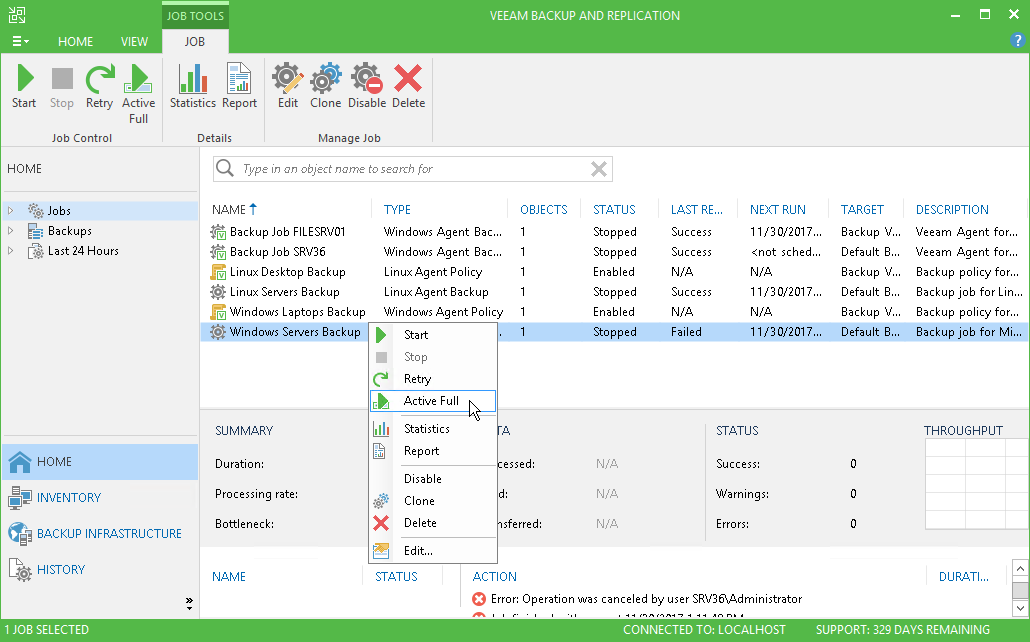This screenshot has width=1030, height=642.
Task: Click the Start job icon in ribbon
Action: click(24, 86)
